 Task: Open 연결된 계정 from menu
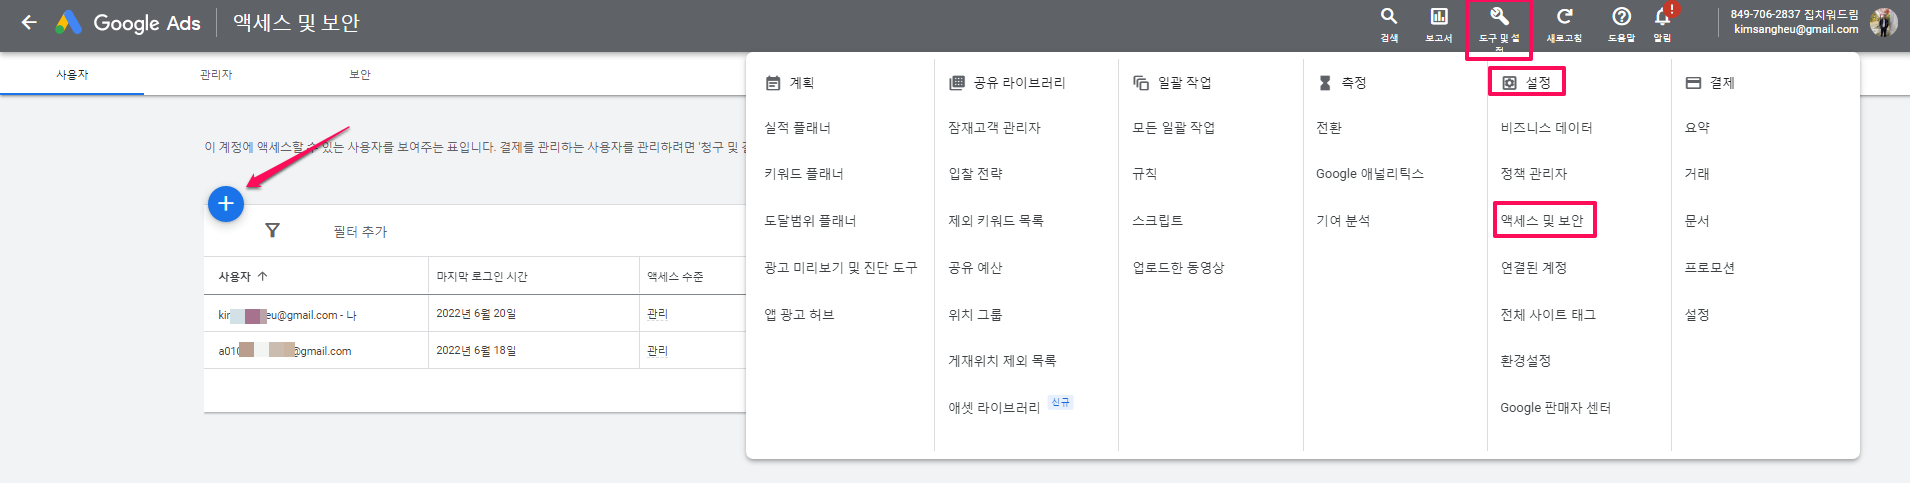coord(1534,268)
